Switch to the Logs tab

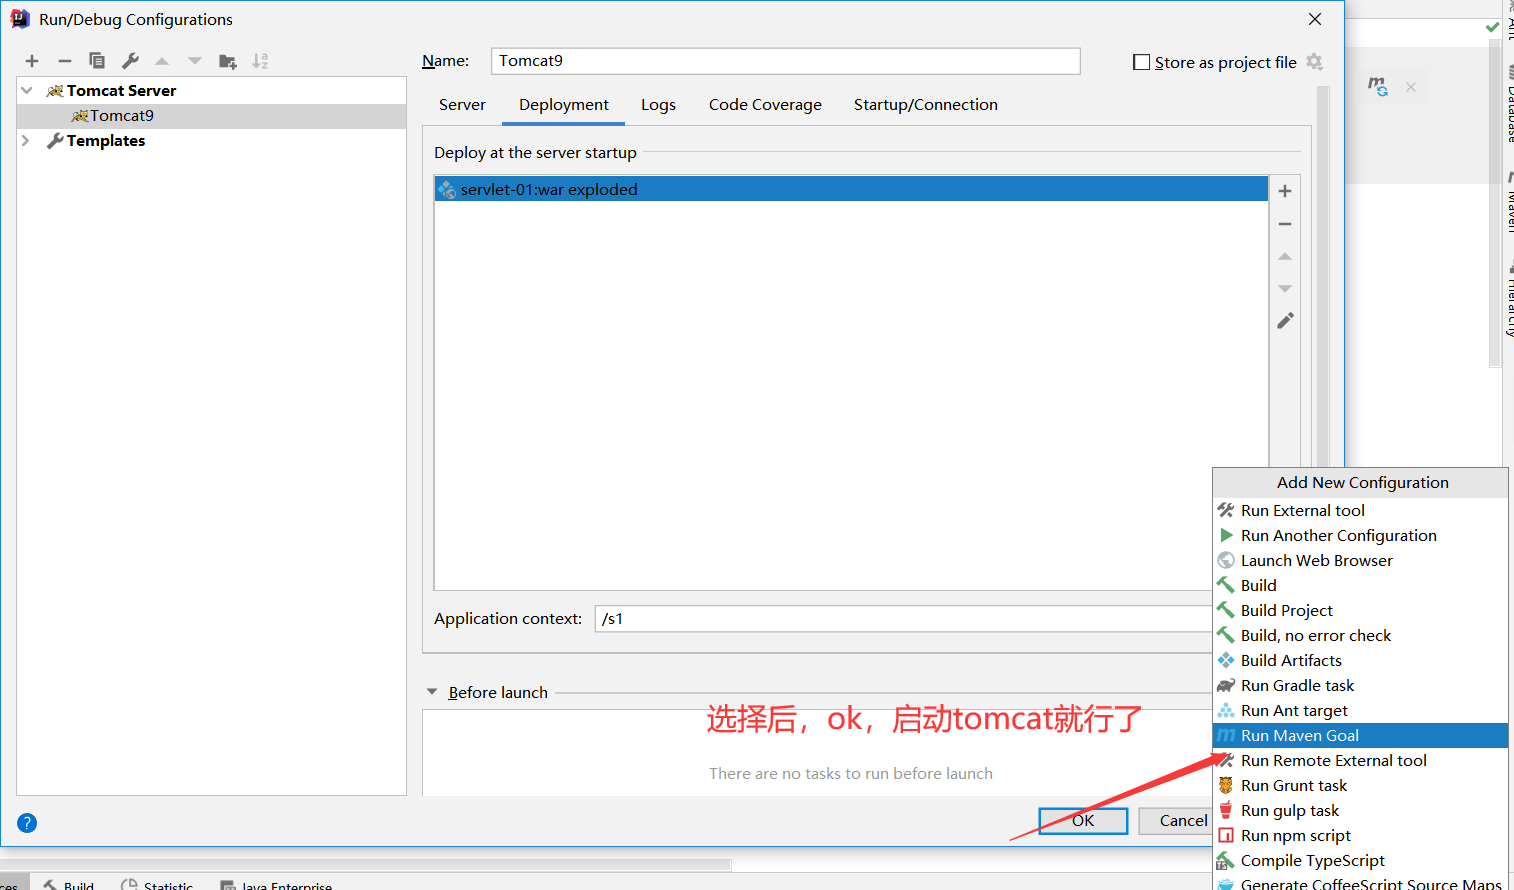click(x=658, y=105)
